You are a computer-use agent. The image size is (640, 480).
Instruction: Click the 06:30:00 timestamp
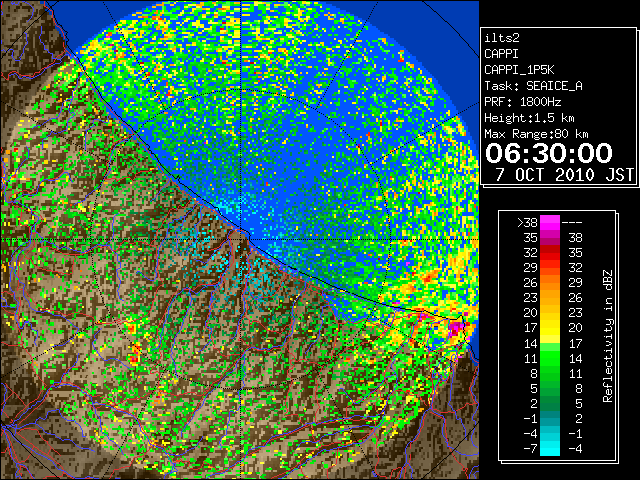[x=549, y=153]
